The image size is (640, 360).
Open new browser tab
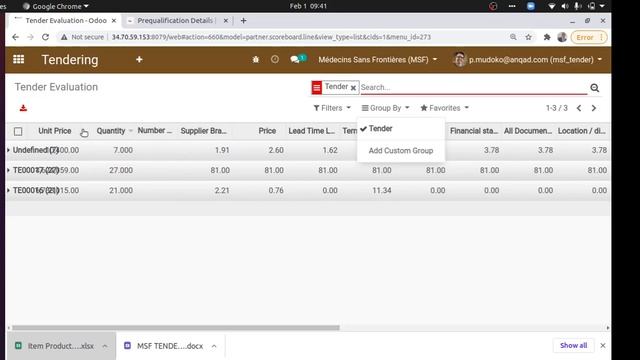(x=243, y=20)
